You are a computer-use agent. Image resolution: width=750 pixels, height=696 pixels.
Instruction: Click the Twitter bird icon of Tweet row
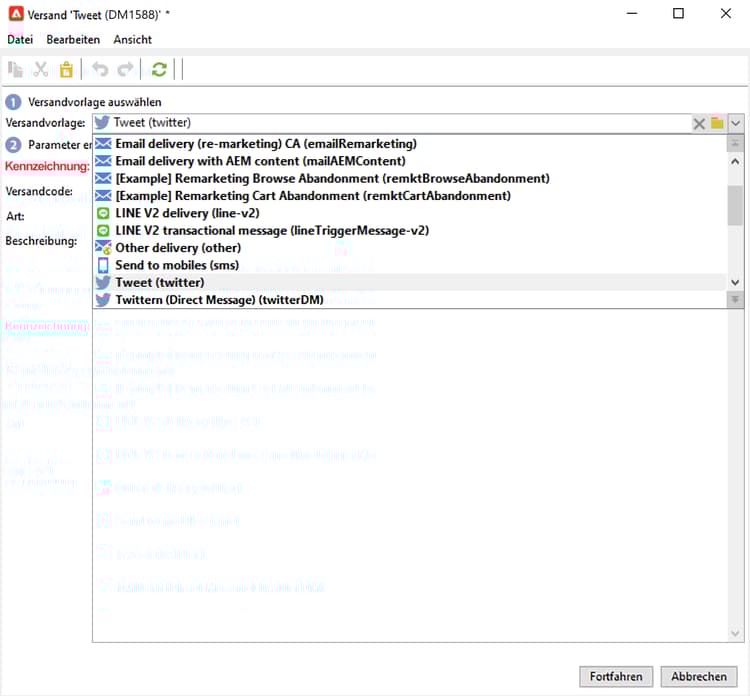click(x=103, y=283)
